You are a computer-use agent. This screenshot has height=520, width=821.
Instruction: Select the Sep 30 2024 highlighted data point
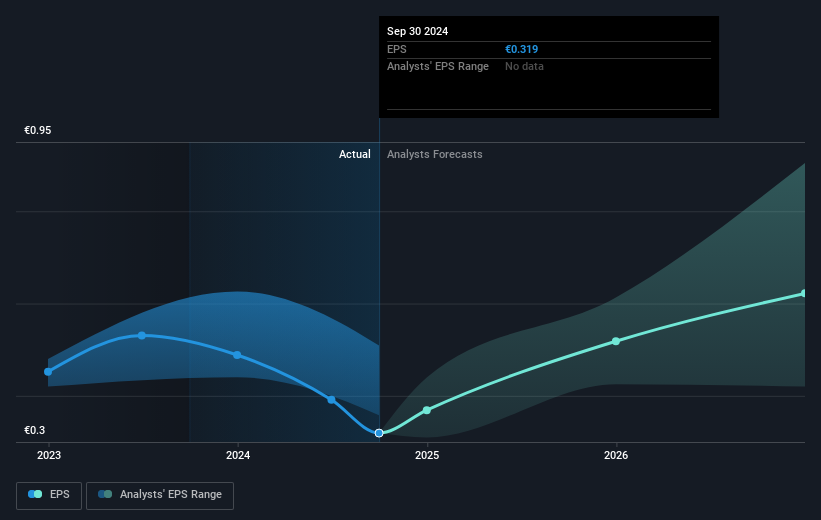379,433
